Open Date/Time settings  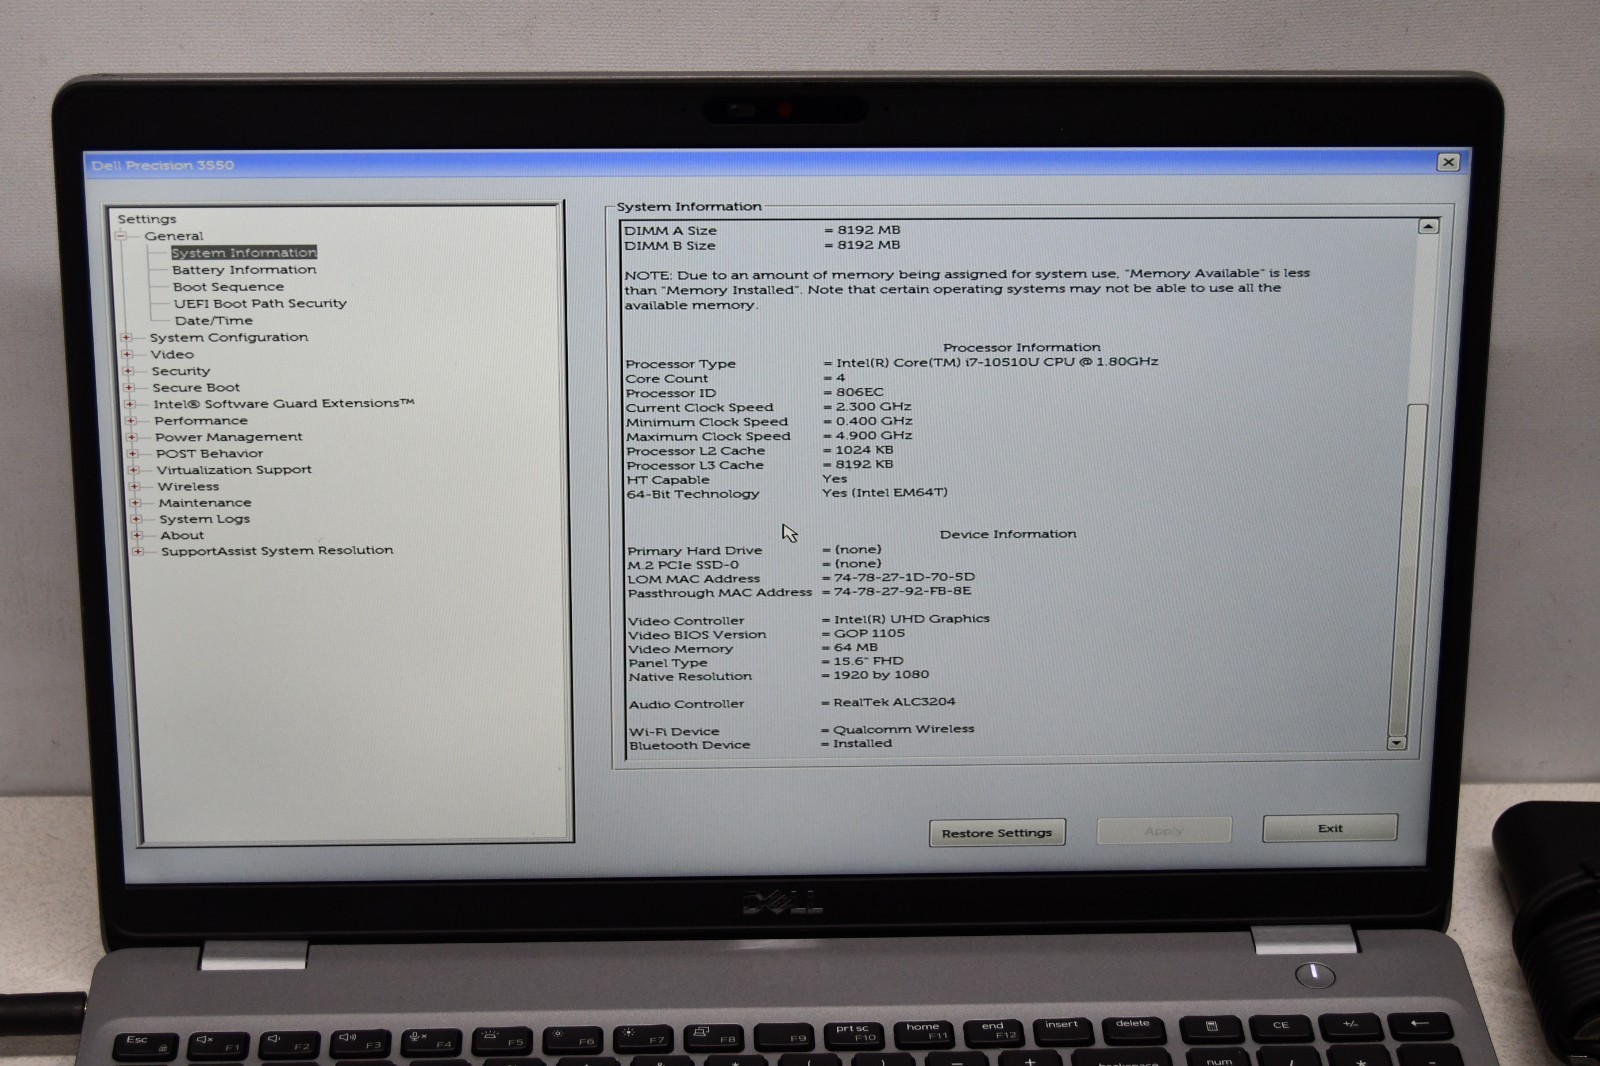214,321
